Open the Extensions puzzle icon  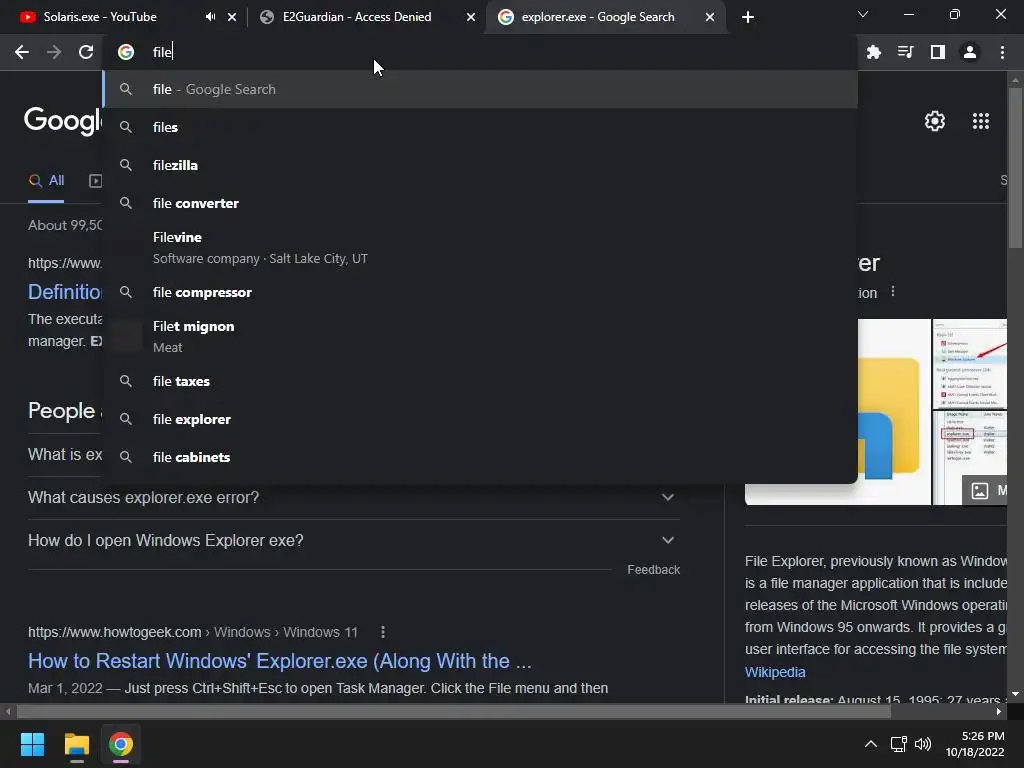tap(873, 52)
